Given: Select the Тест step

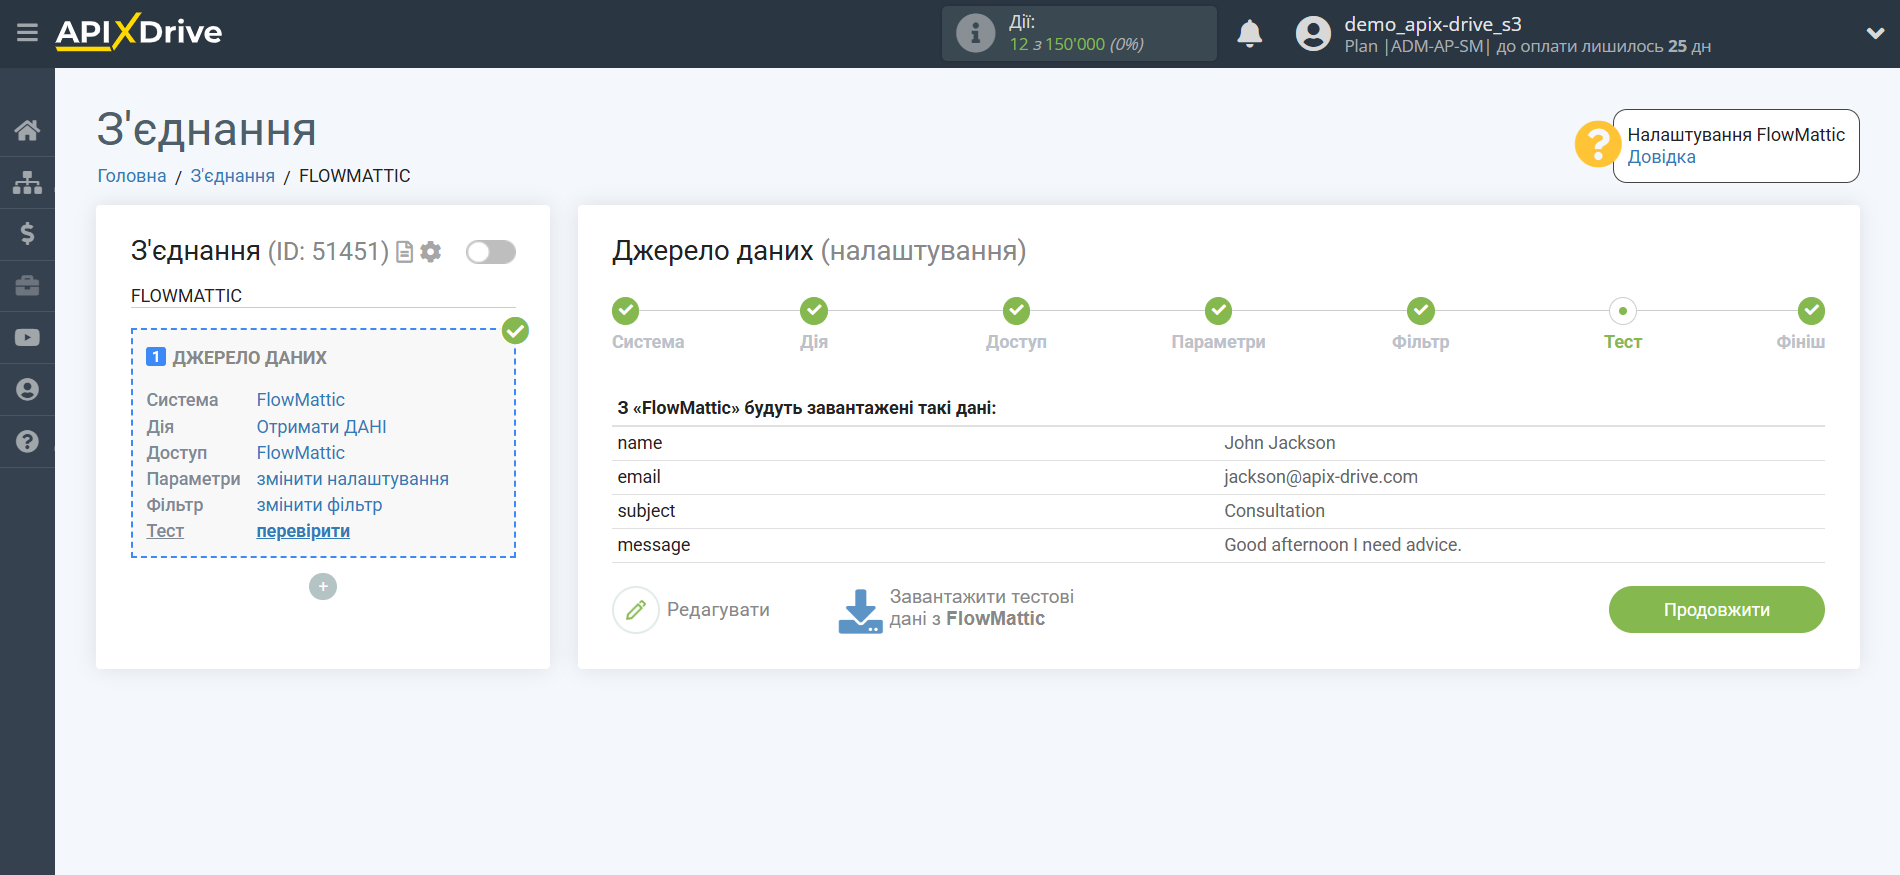Looking at the screenshot, I should click(x=1623, y=311).
